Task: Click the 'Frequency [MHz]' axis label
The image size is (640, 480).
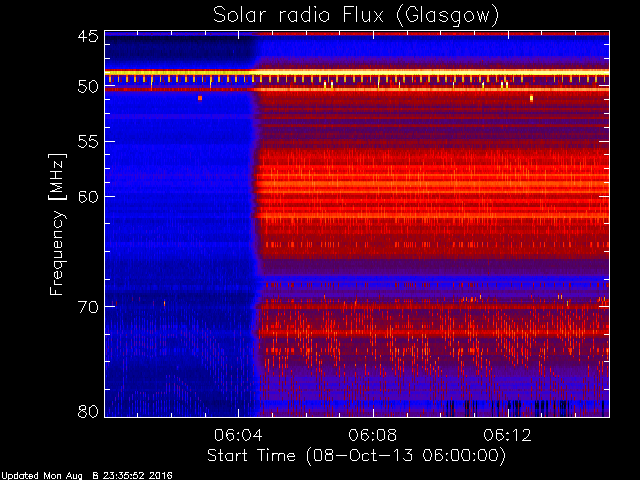Action: 57,224
